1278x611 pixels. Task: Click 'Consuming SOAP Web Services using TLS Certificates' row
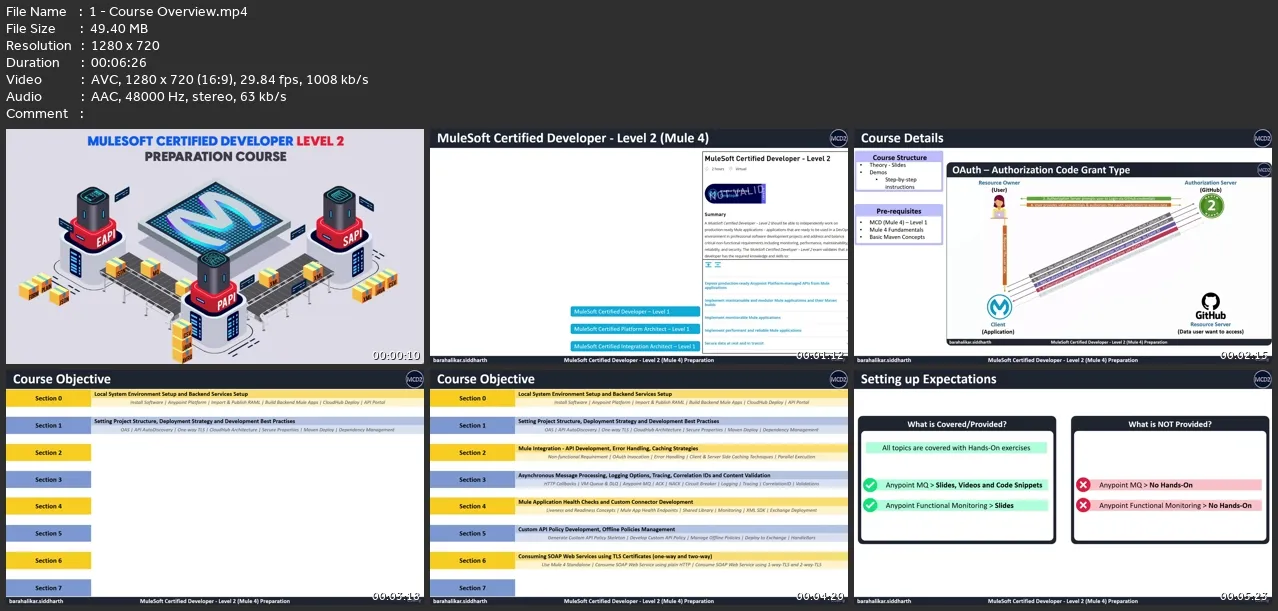[682, 561]
